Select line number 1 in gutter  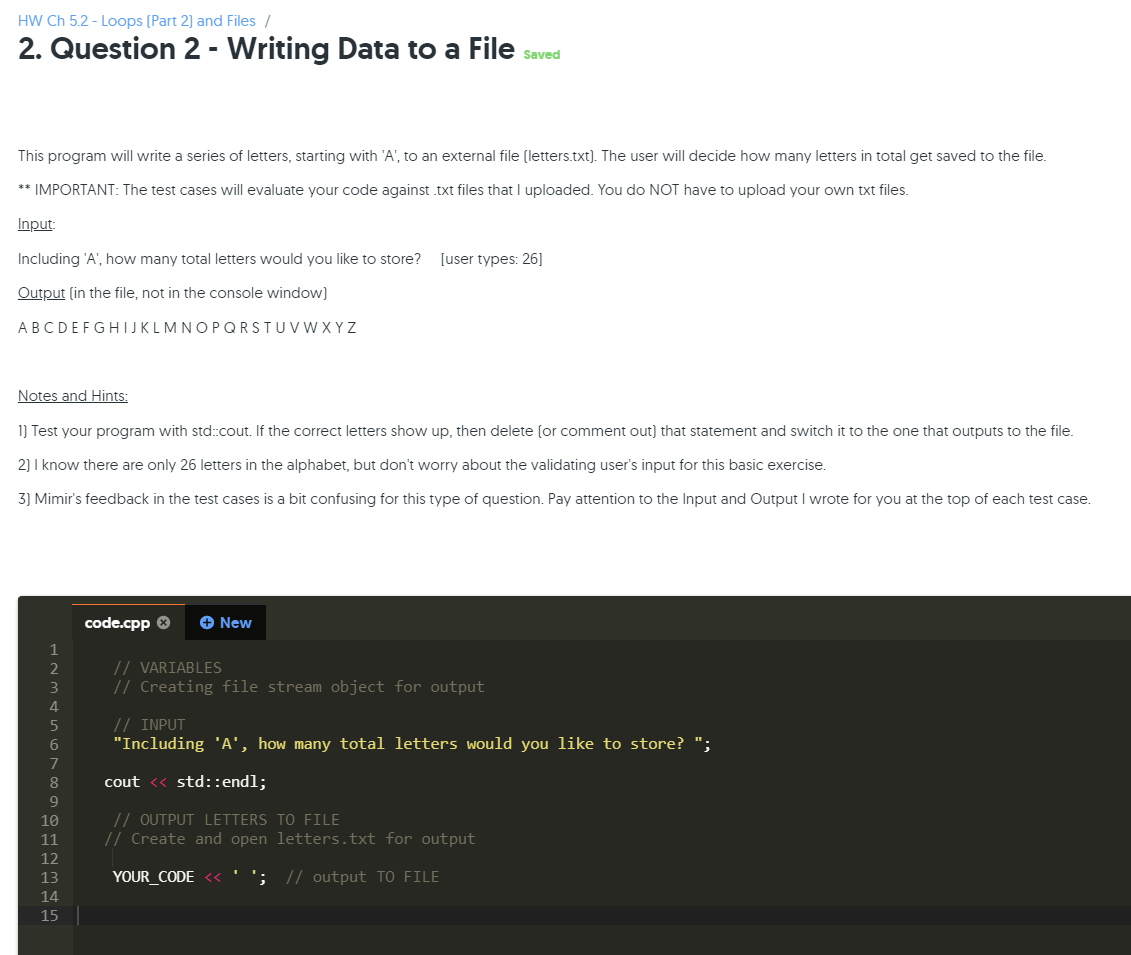tap(53, 650)
